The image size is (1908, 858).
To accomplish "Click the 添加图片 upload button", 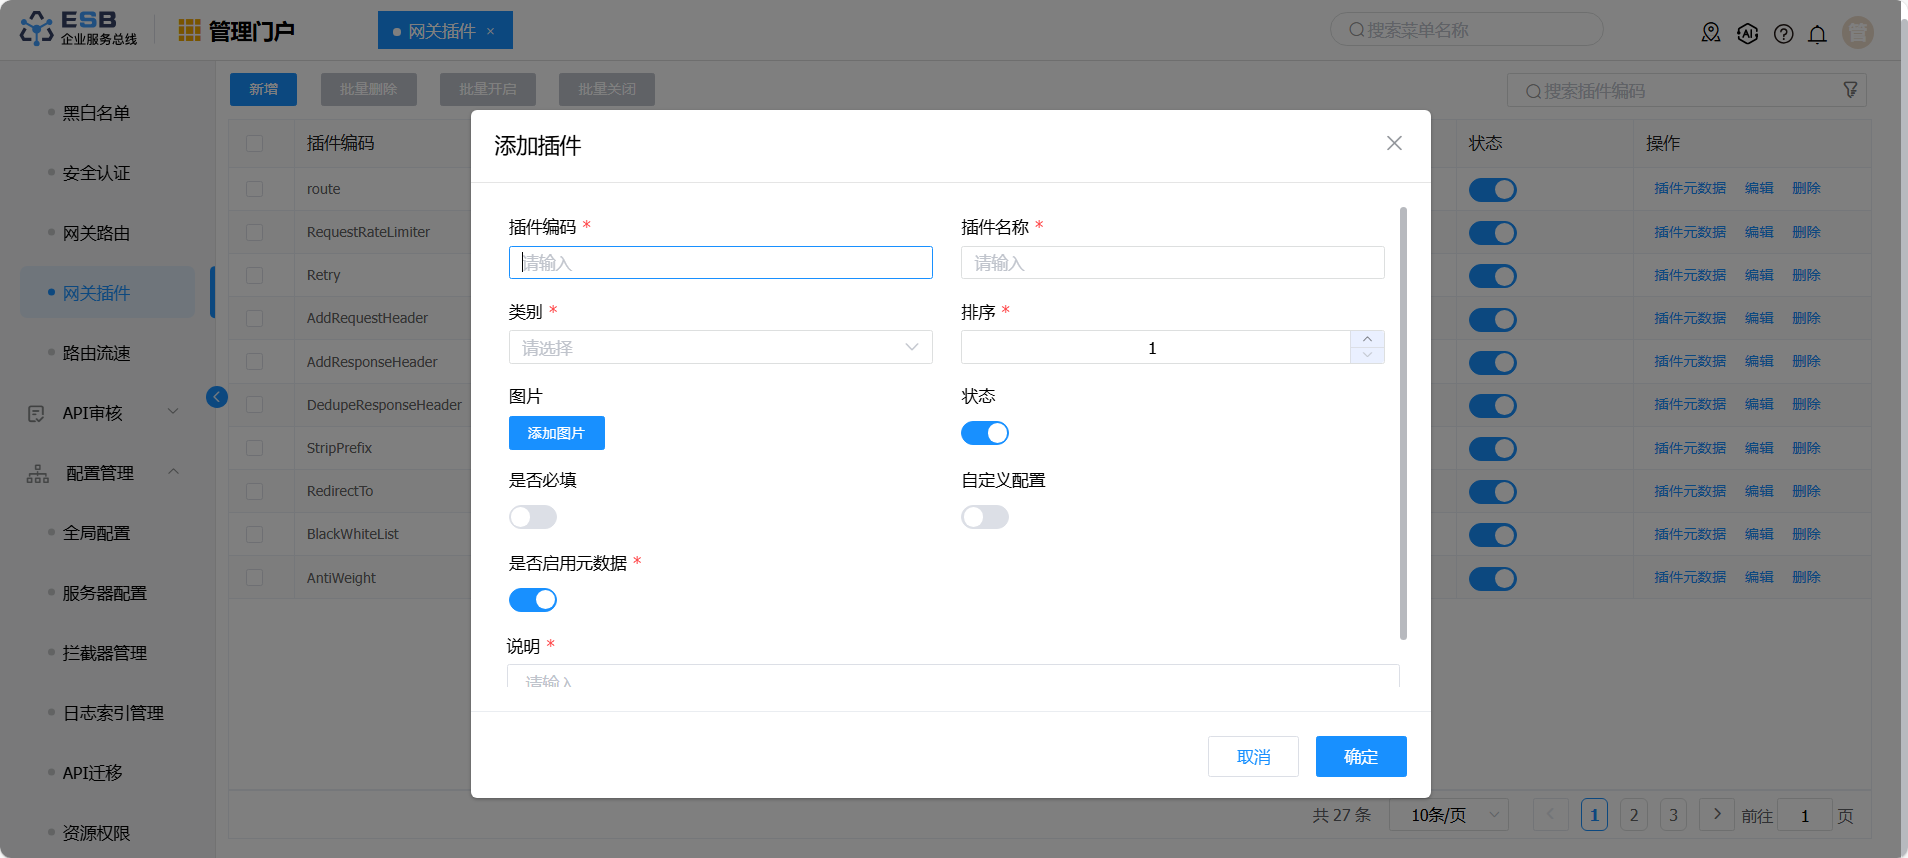I will [556, 433].
